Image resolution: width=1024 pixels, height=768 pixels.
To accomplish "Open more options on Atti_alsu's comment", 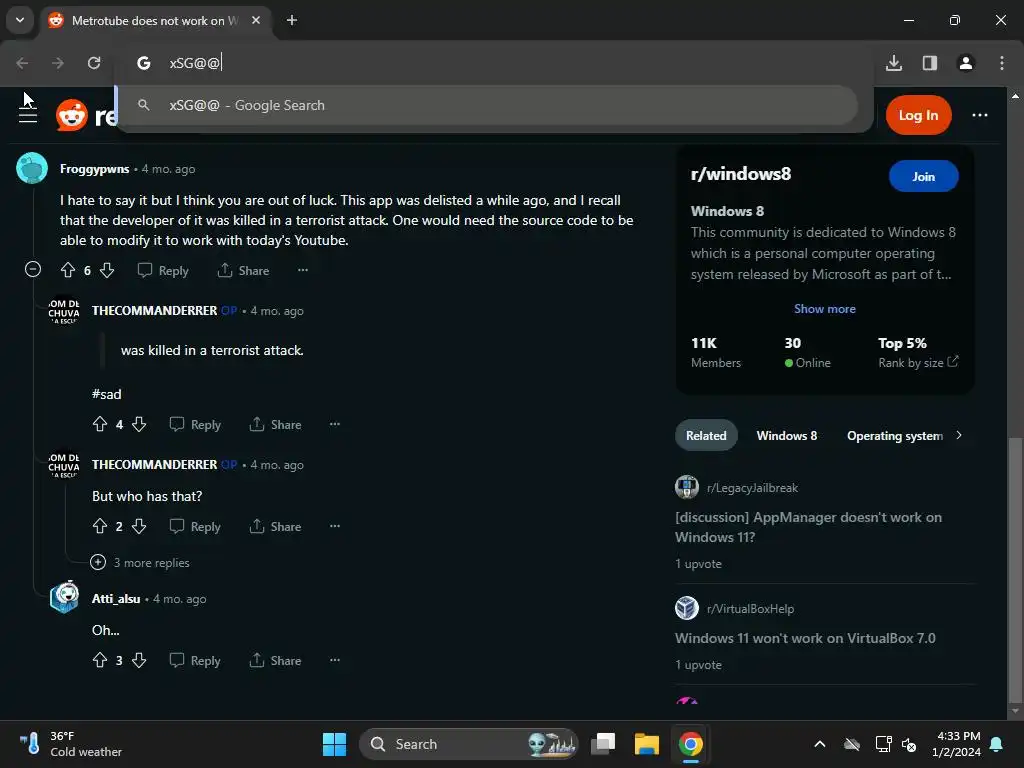I will [x=335, y=660].
